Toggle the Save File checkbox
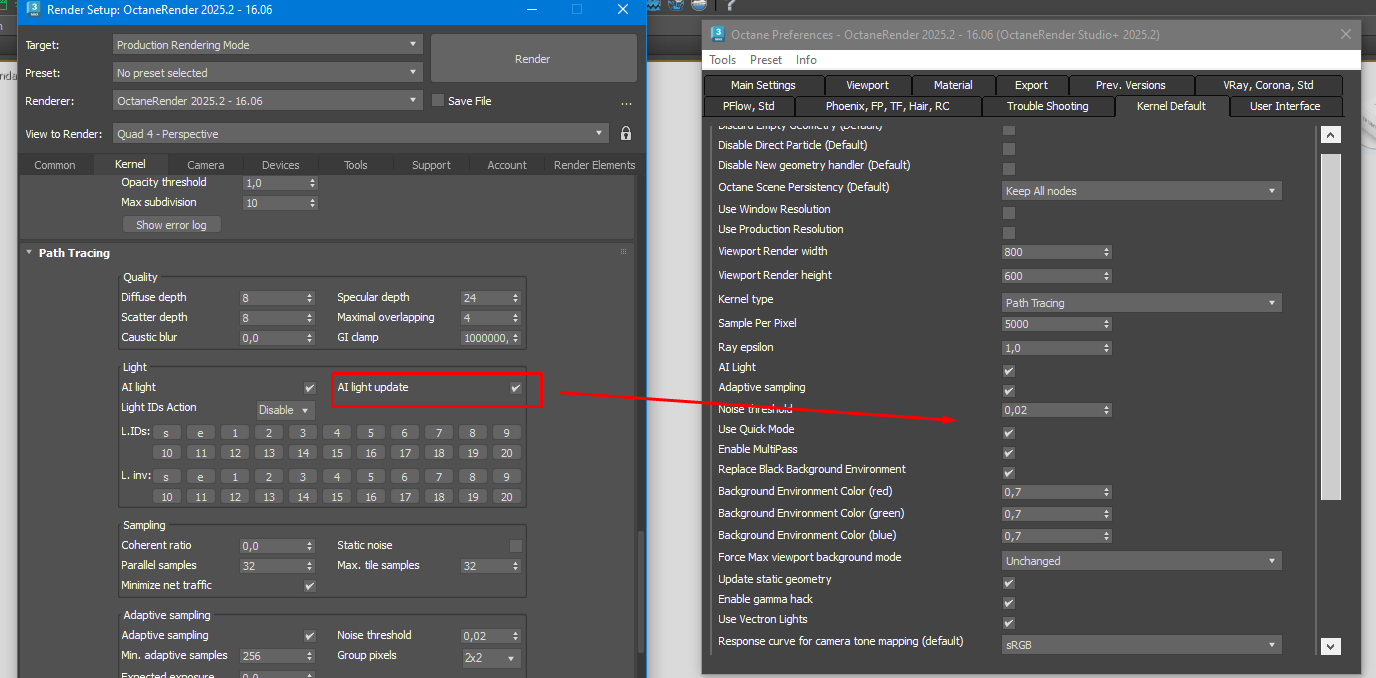1376x678 pixels. coord(438,101)
